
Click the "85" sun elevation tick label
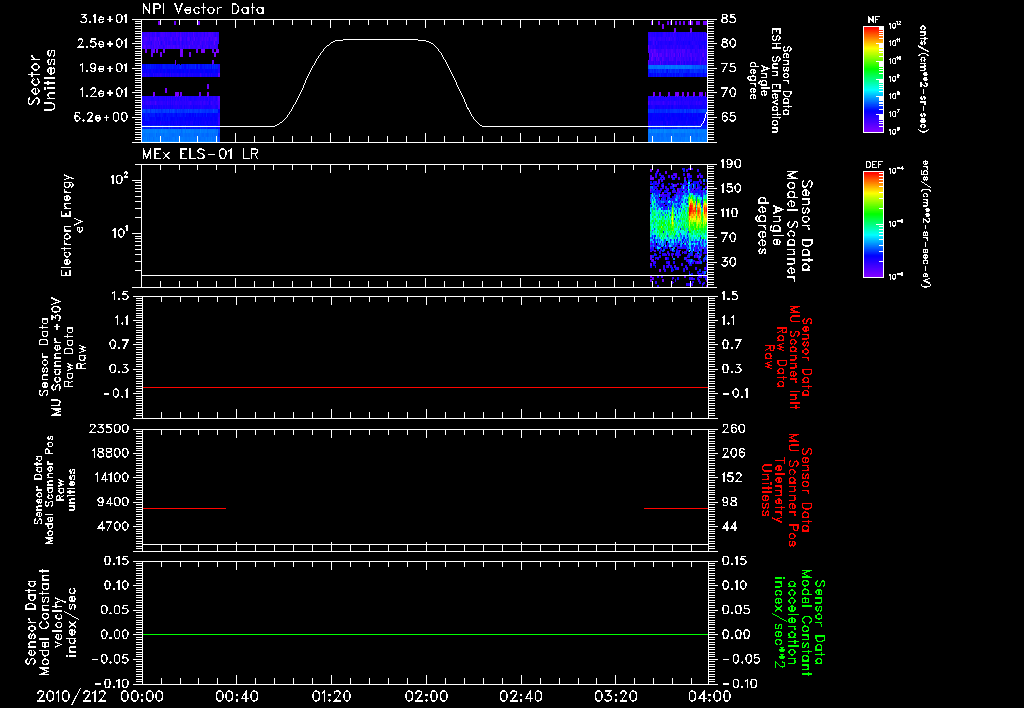[x=729, y=19]
